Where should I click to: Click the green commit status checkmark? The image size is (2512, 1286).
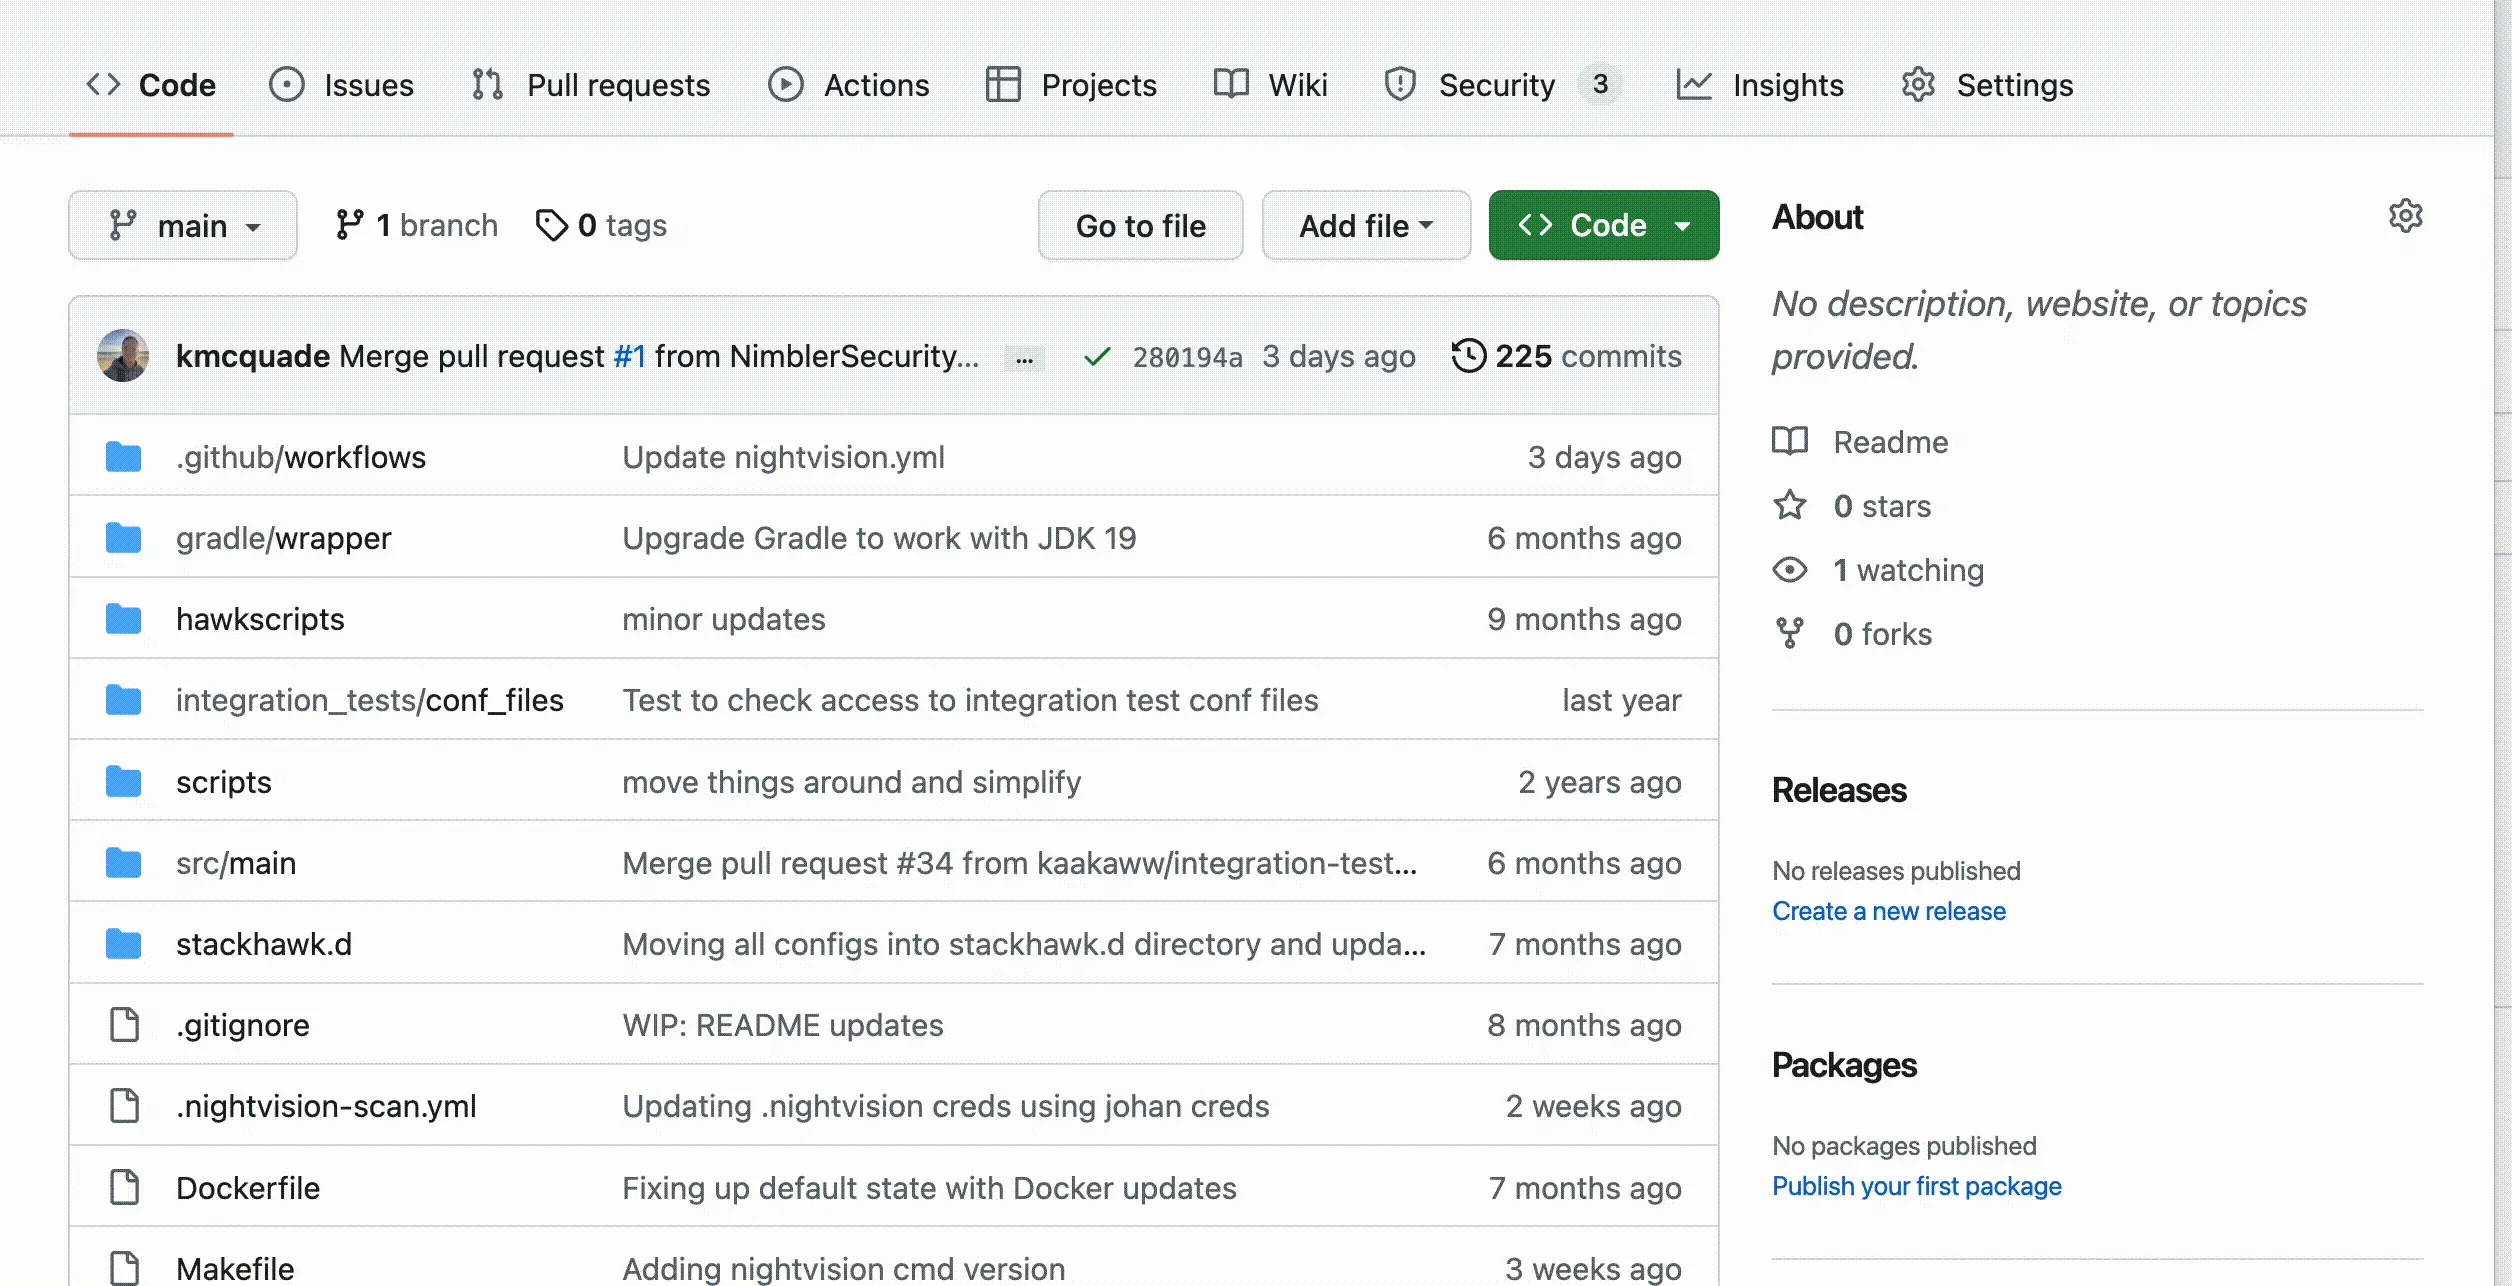click(1097, 357)
